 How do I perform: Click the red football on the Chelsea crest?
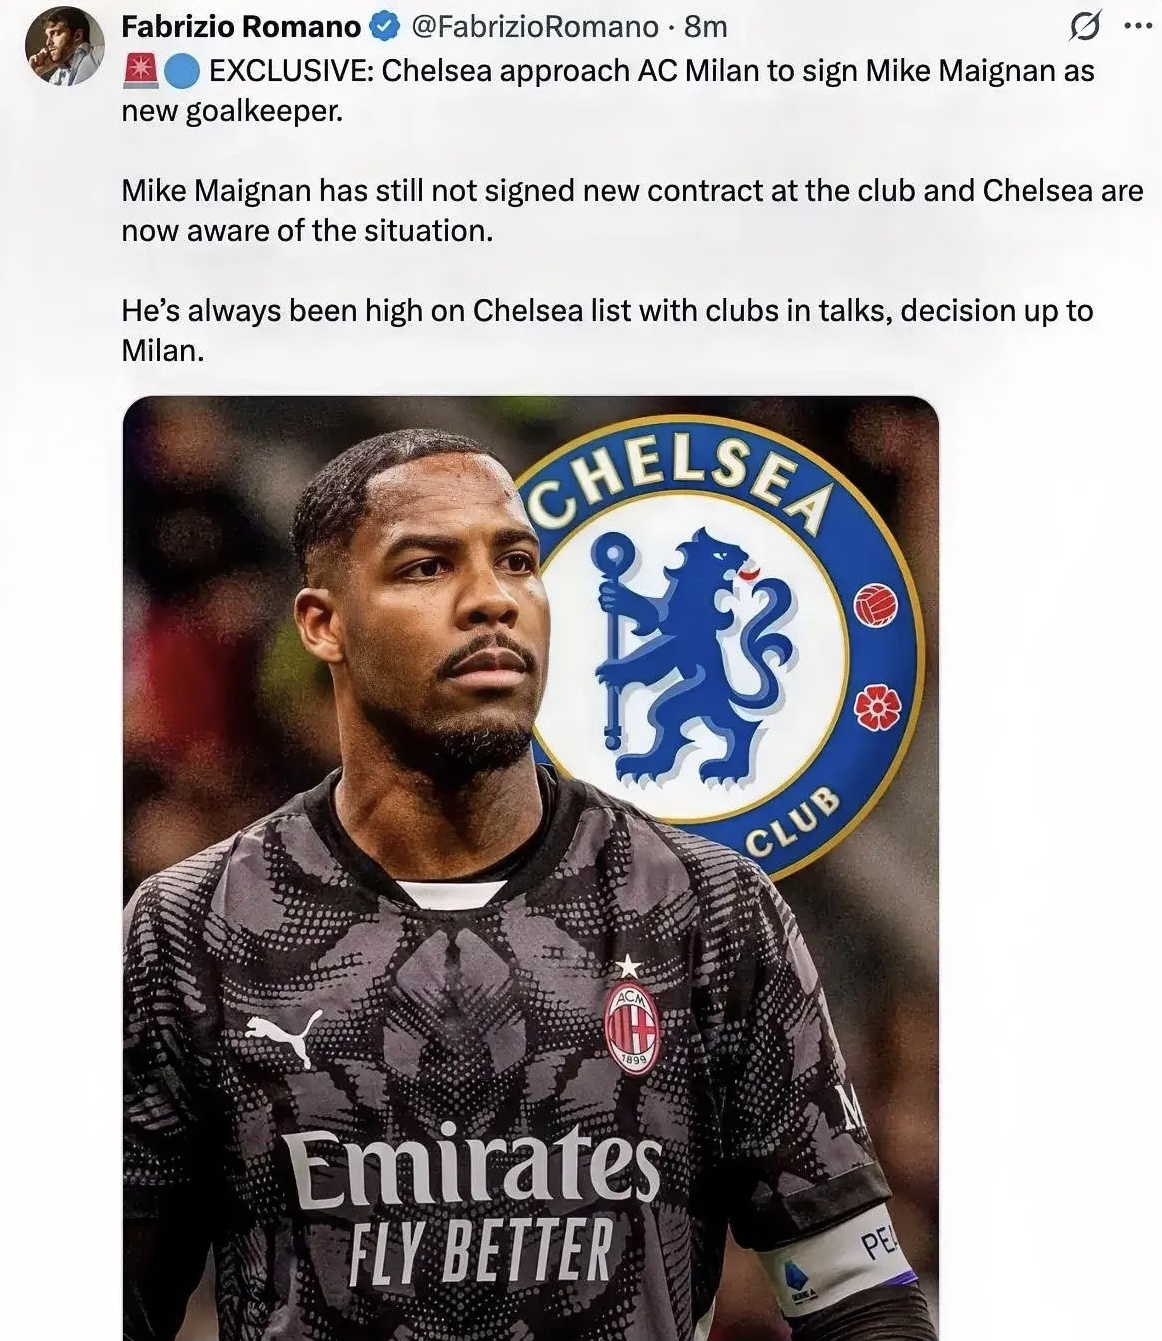(x=876, y=605)
